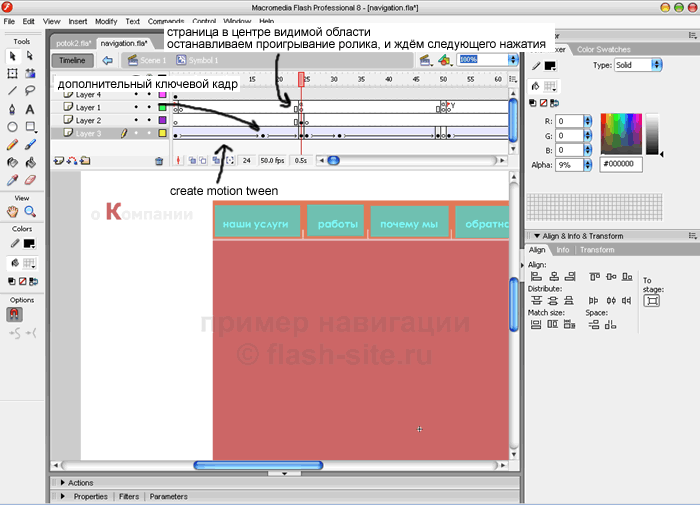The height and width of the screenshot is (505, 700).
Task: Expand the Actions panel
Action: [62, 483]
